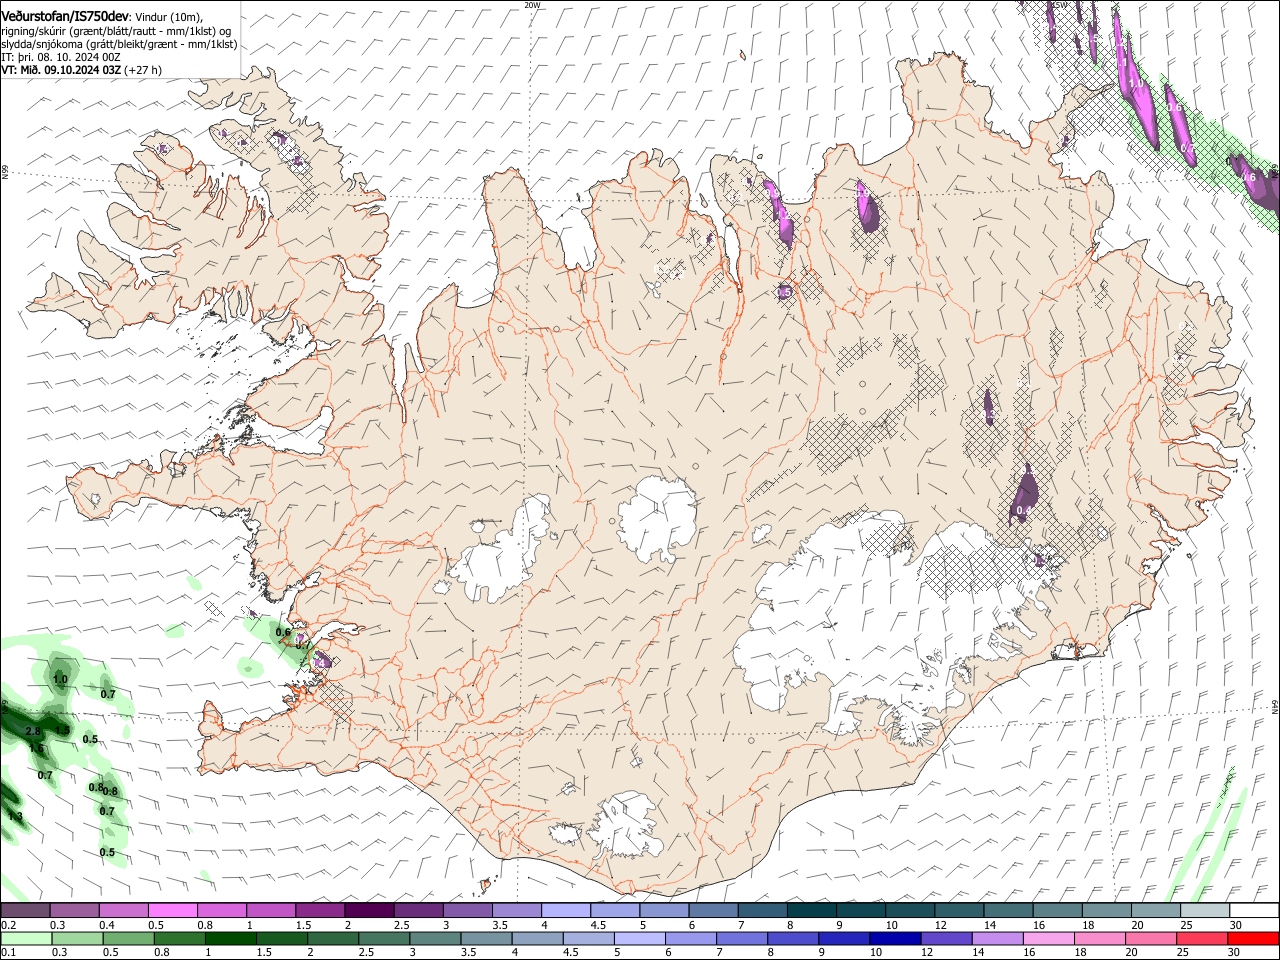
Task: Pick the palest green swatch starting the rain scale
Action: [26, 939]
